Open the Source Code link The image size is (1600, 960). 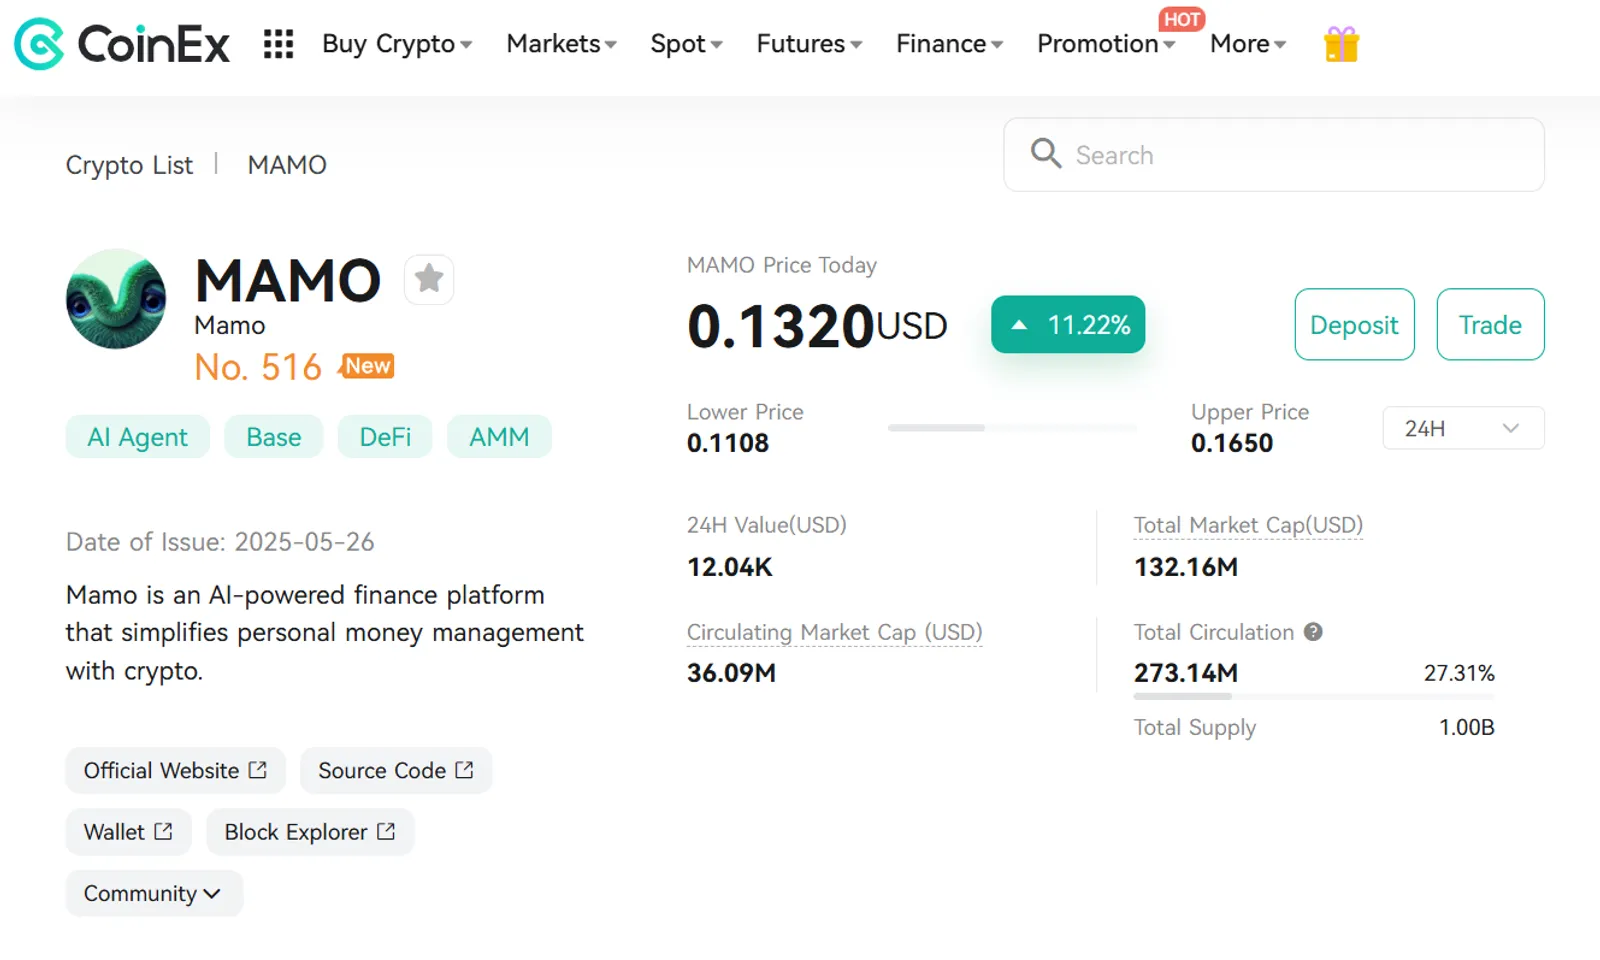396,771
